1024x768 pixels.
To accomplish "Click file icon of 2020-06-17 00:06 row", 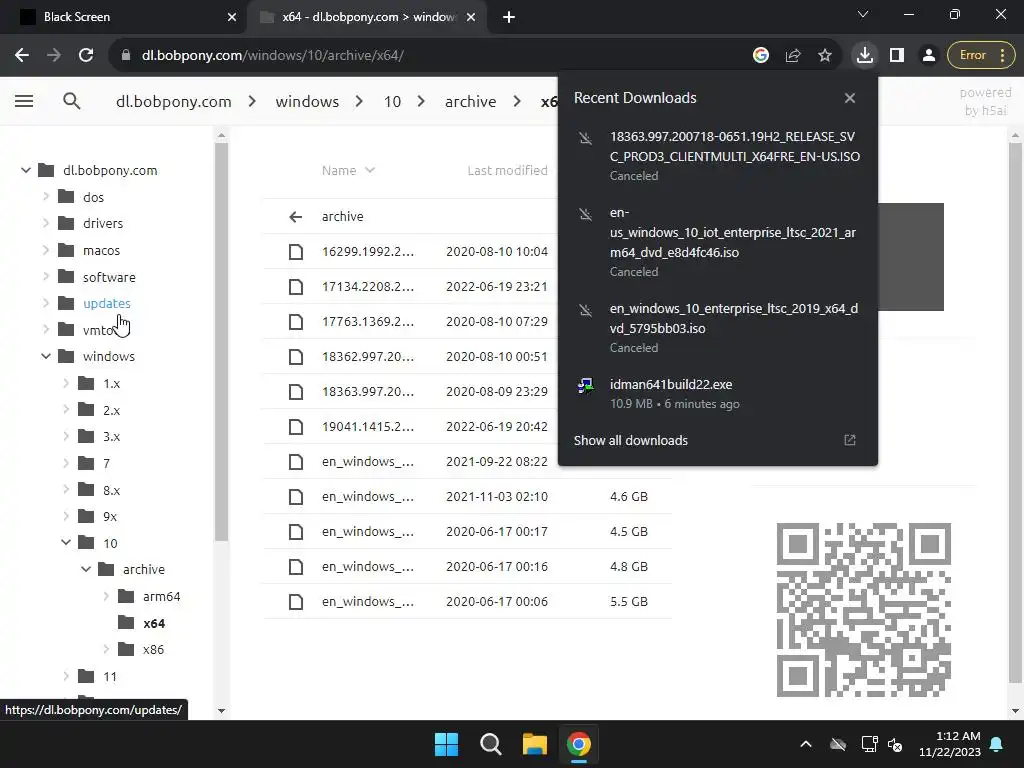I will click(x=296, y=601).
